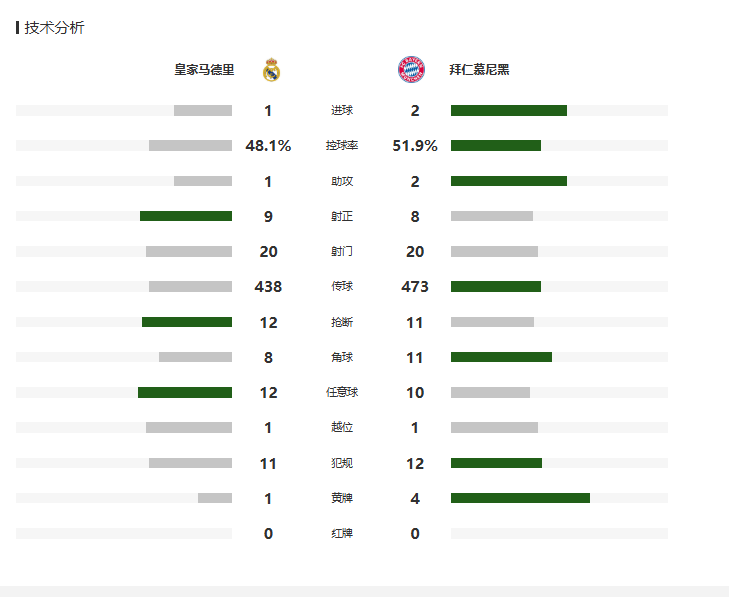
Task: Click the Bayern Munich club crest
Action: 410,70
